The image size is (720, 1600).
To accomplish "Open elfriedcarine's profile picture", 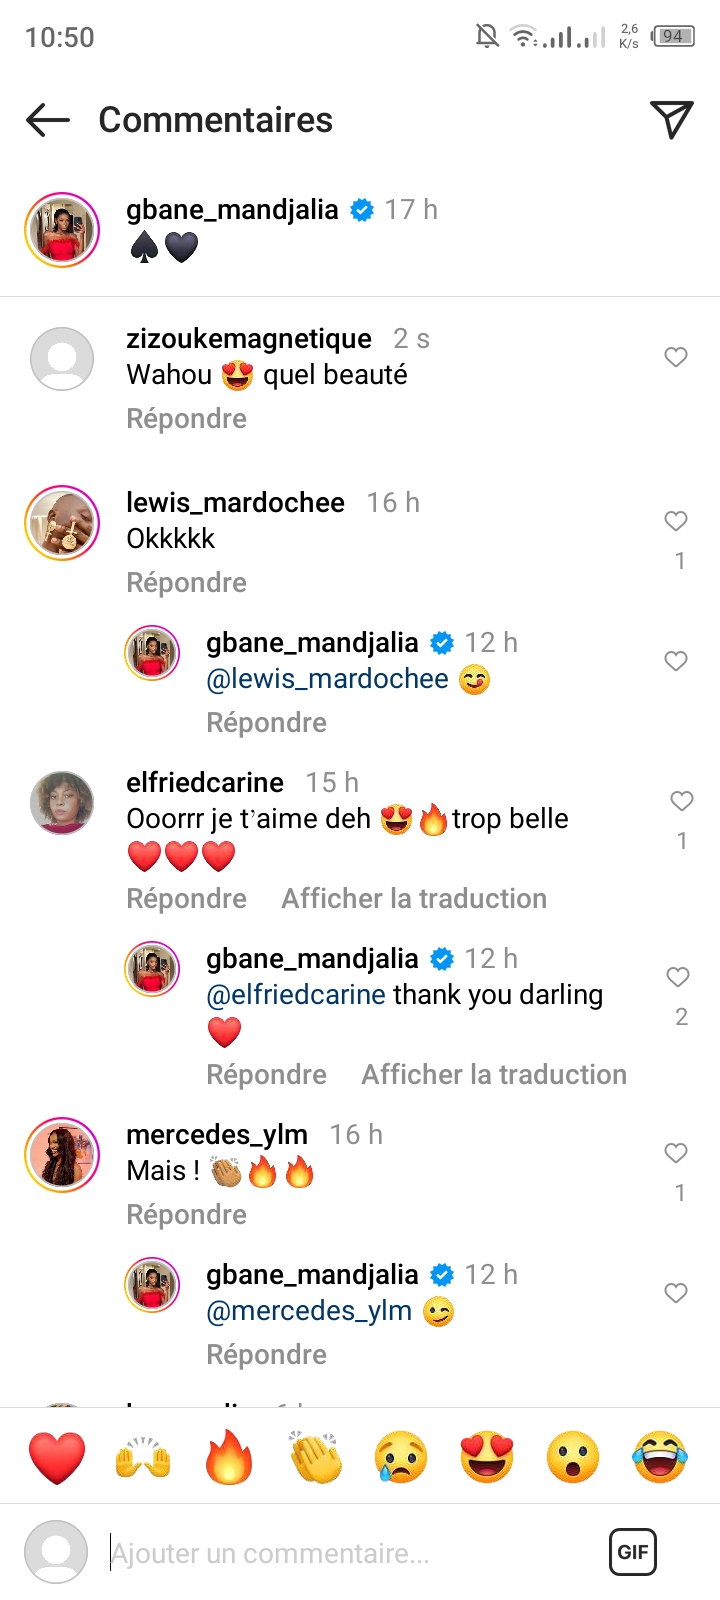I will click(62, 802).
